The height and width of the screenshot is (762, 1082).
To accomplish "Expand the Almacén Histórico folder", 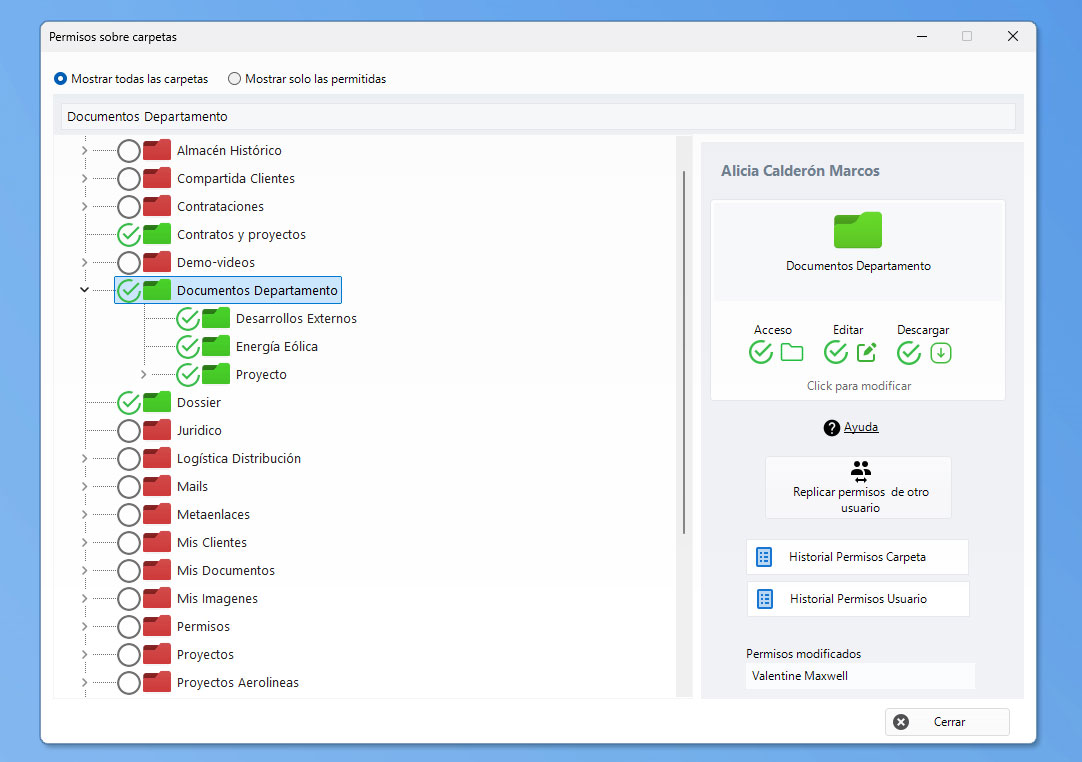I will click(x=84, y=150).
